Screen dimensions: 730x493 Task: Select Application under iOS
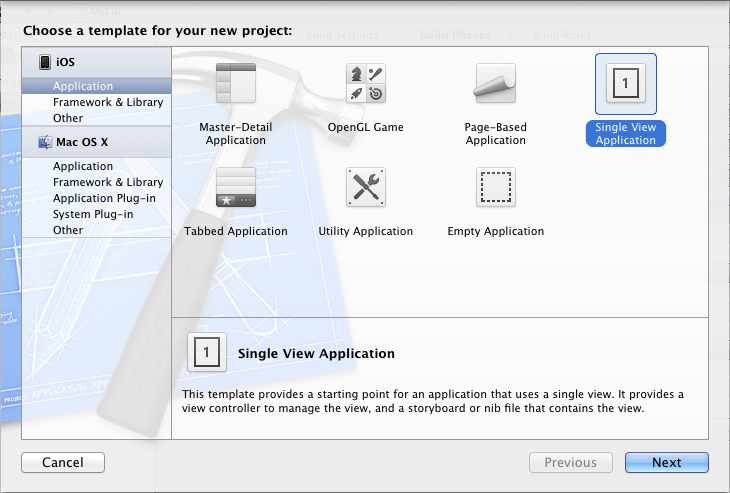(x=96, y=86)
